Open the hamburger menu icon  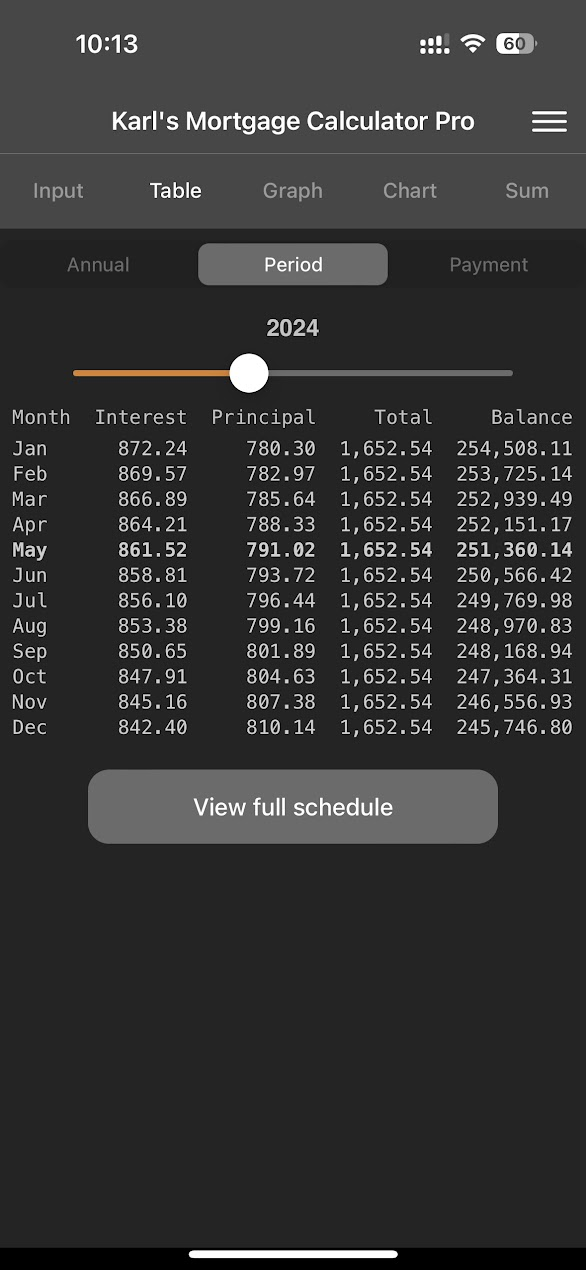click(549, 121)
